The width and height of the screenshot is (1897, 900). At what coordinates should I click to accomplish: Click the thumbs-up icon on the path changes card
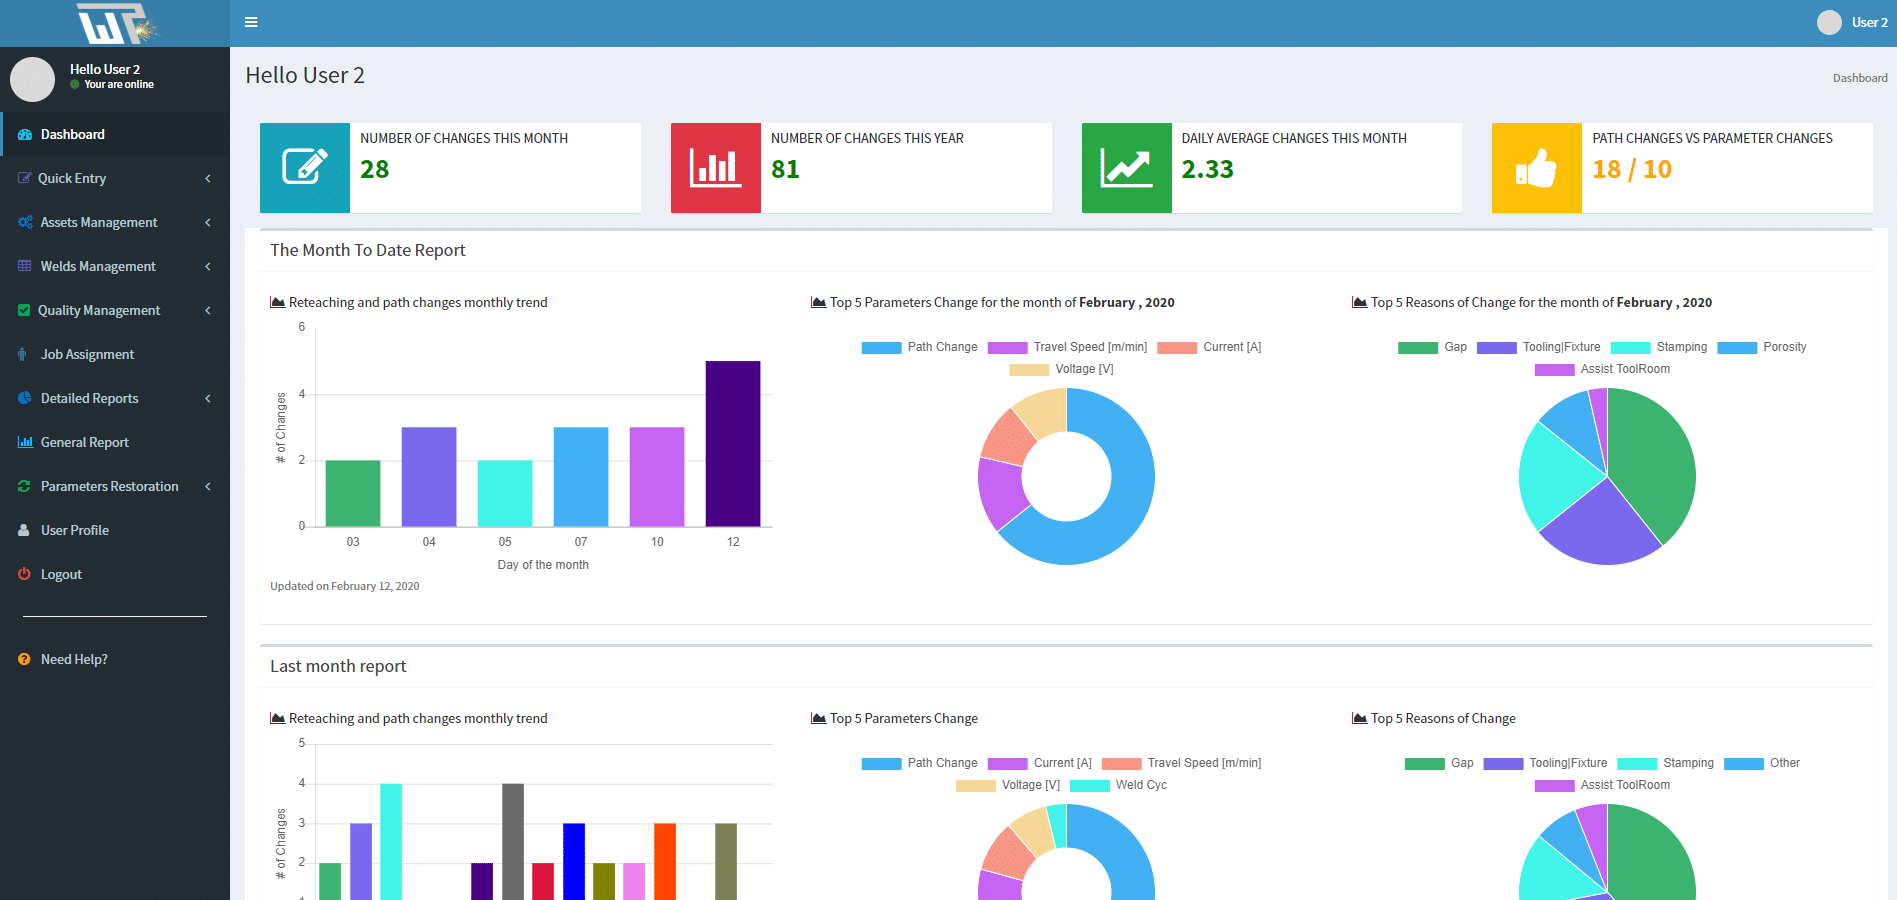[1537, 168]
